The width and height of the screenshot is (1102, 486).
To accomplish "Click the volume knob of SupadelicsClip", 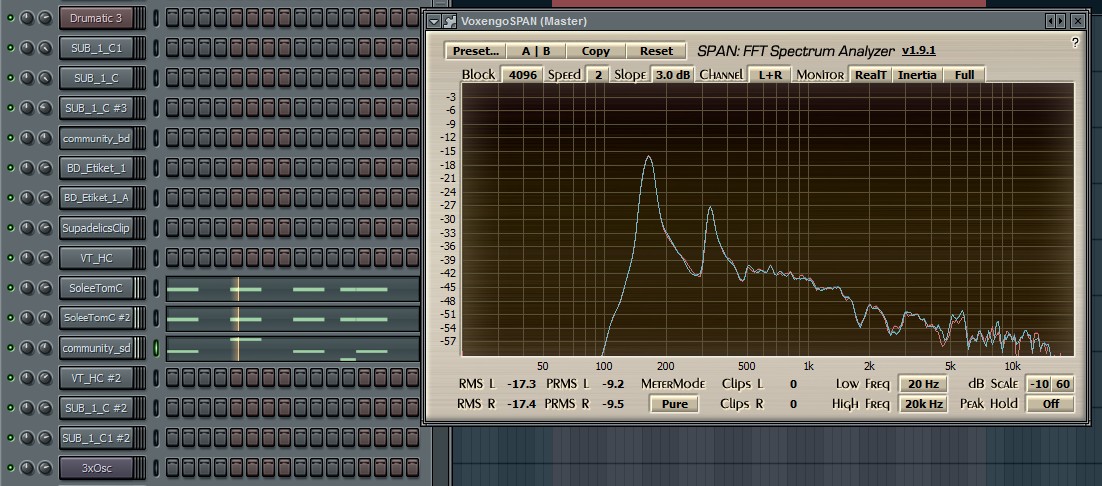I will point(45,228).
